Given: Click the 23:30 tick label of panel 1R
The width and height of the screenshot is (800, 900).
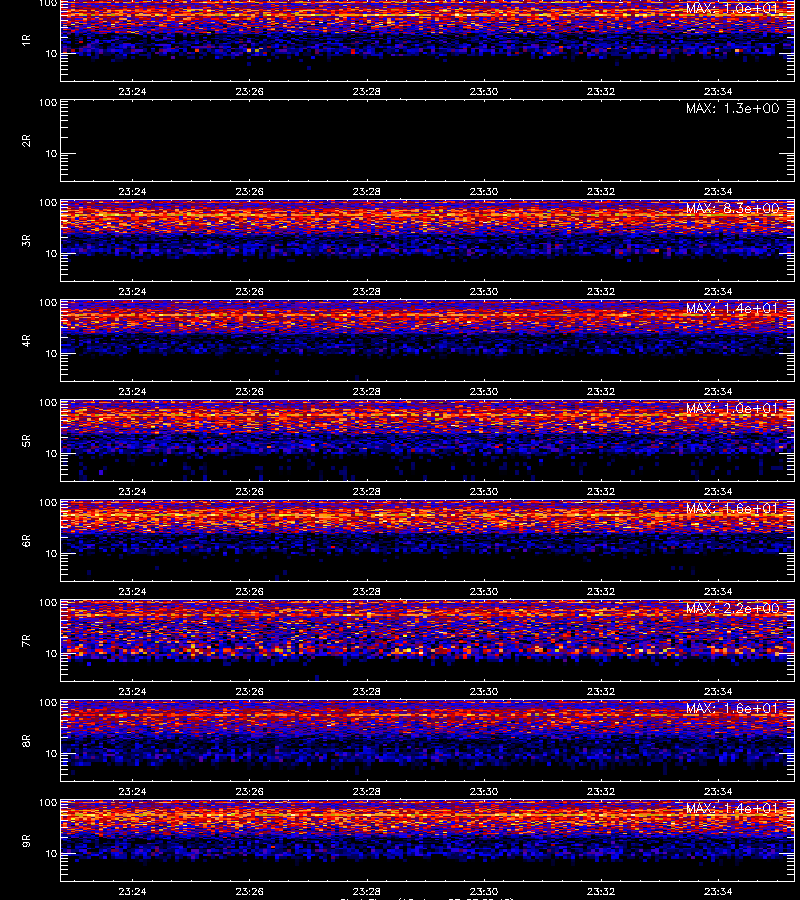Looking at the screenshot, I should click(484, 91).
